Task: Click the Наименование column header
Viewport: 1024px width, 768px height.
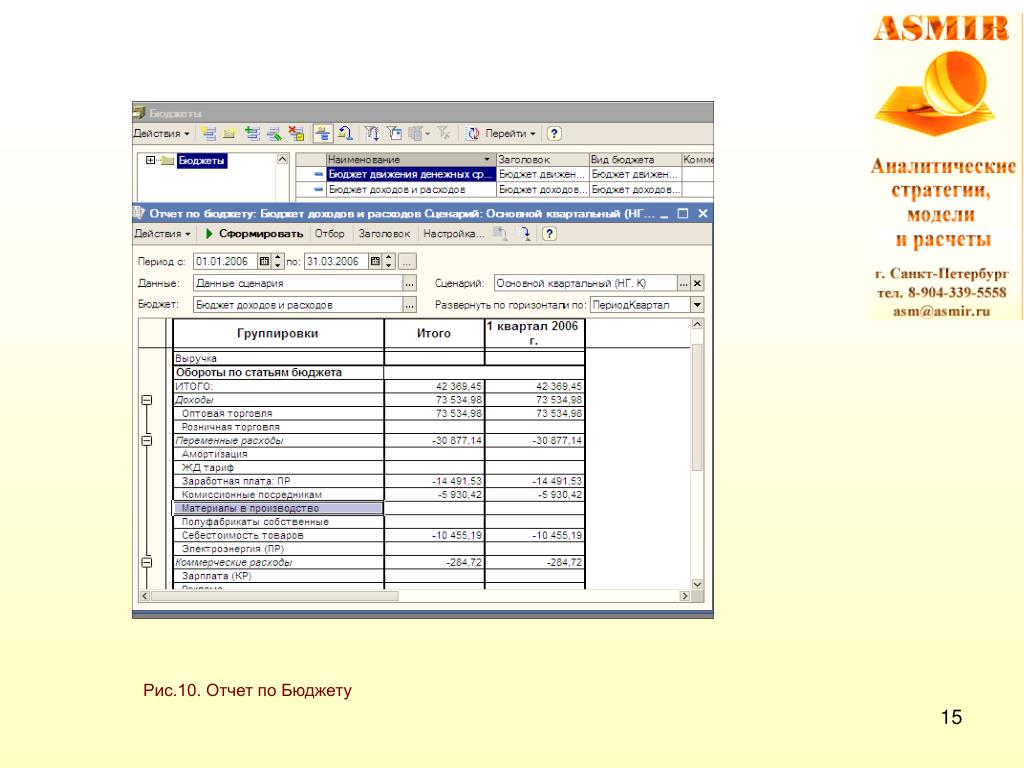Action: coord(410,159)
